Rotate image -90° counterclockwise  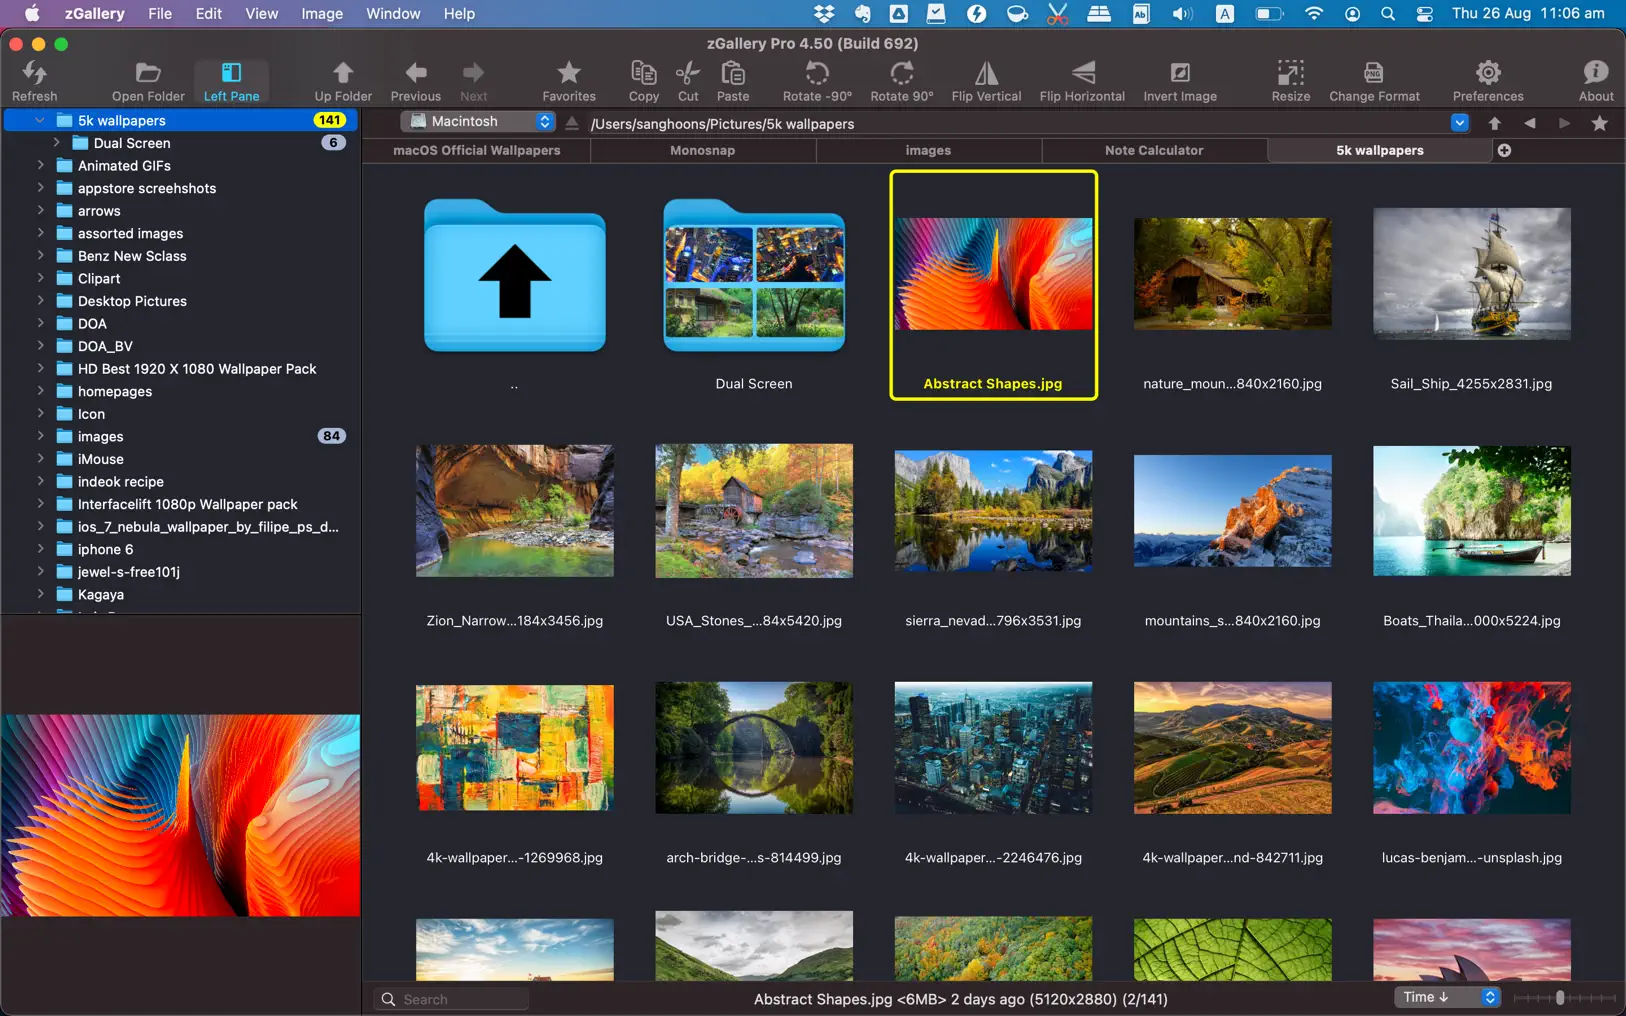click(817, 80)
